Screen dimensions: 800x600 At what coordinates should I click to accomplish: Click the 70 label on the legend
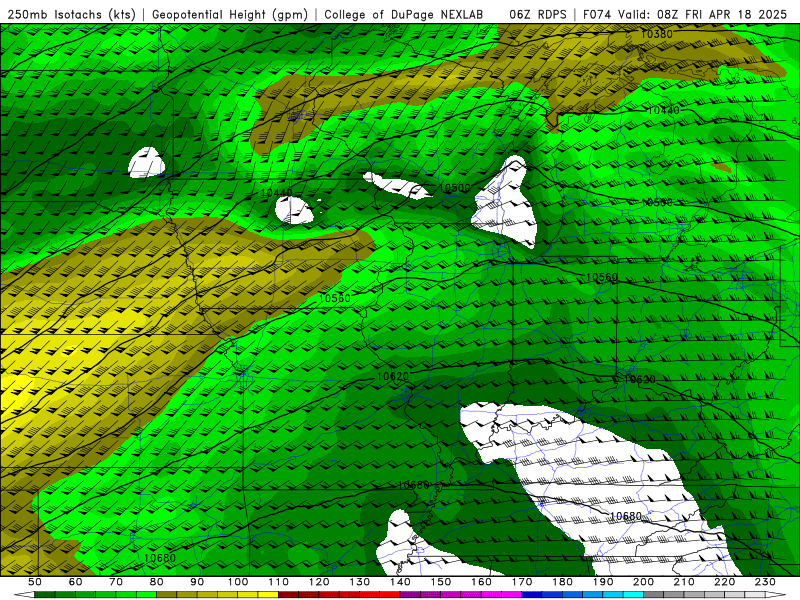[116, 582]
